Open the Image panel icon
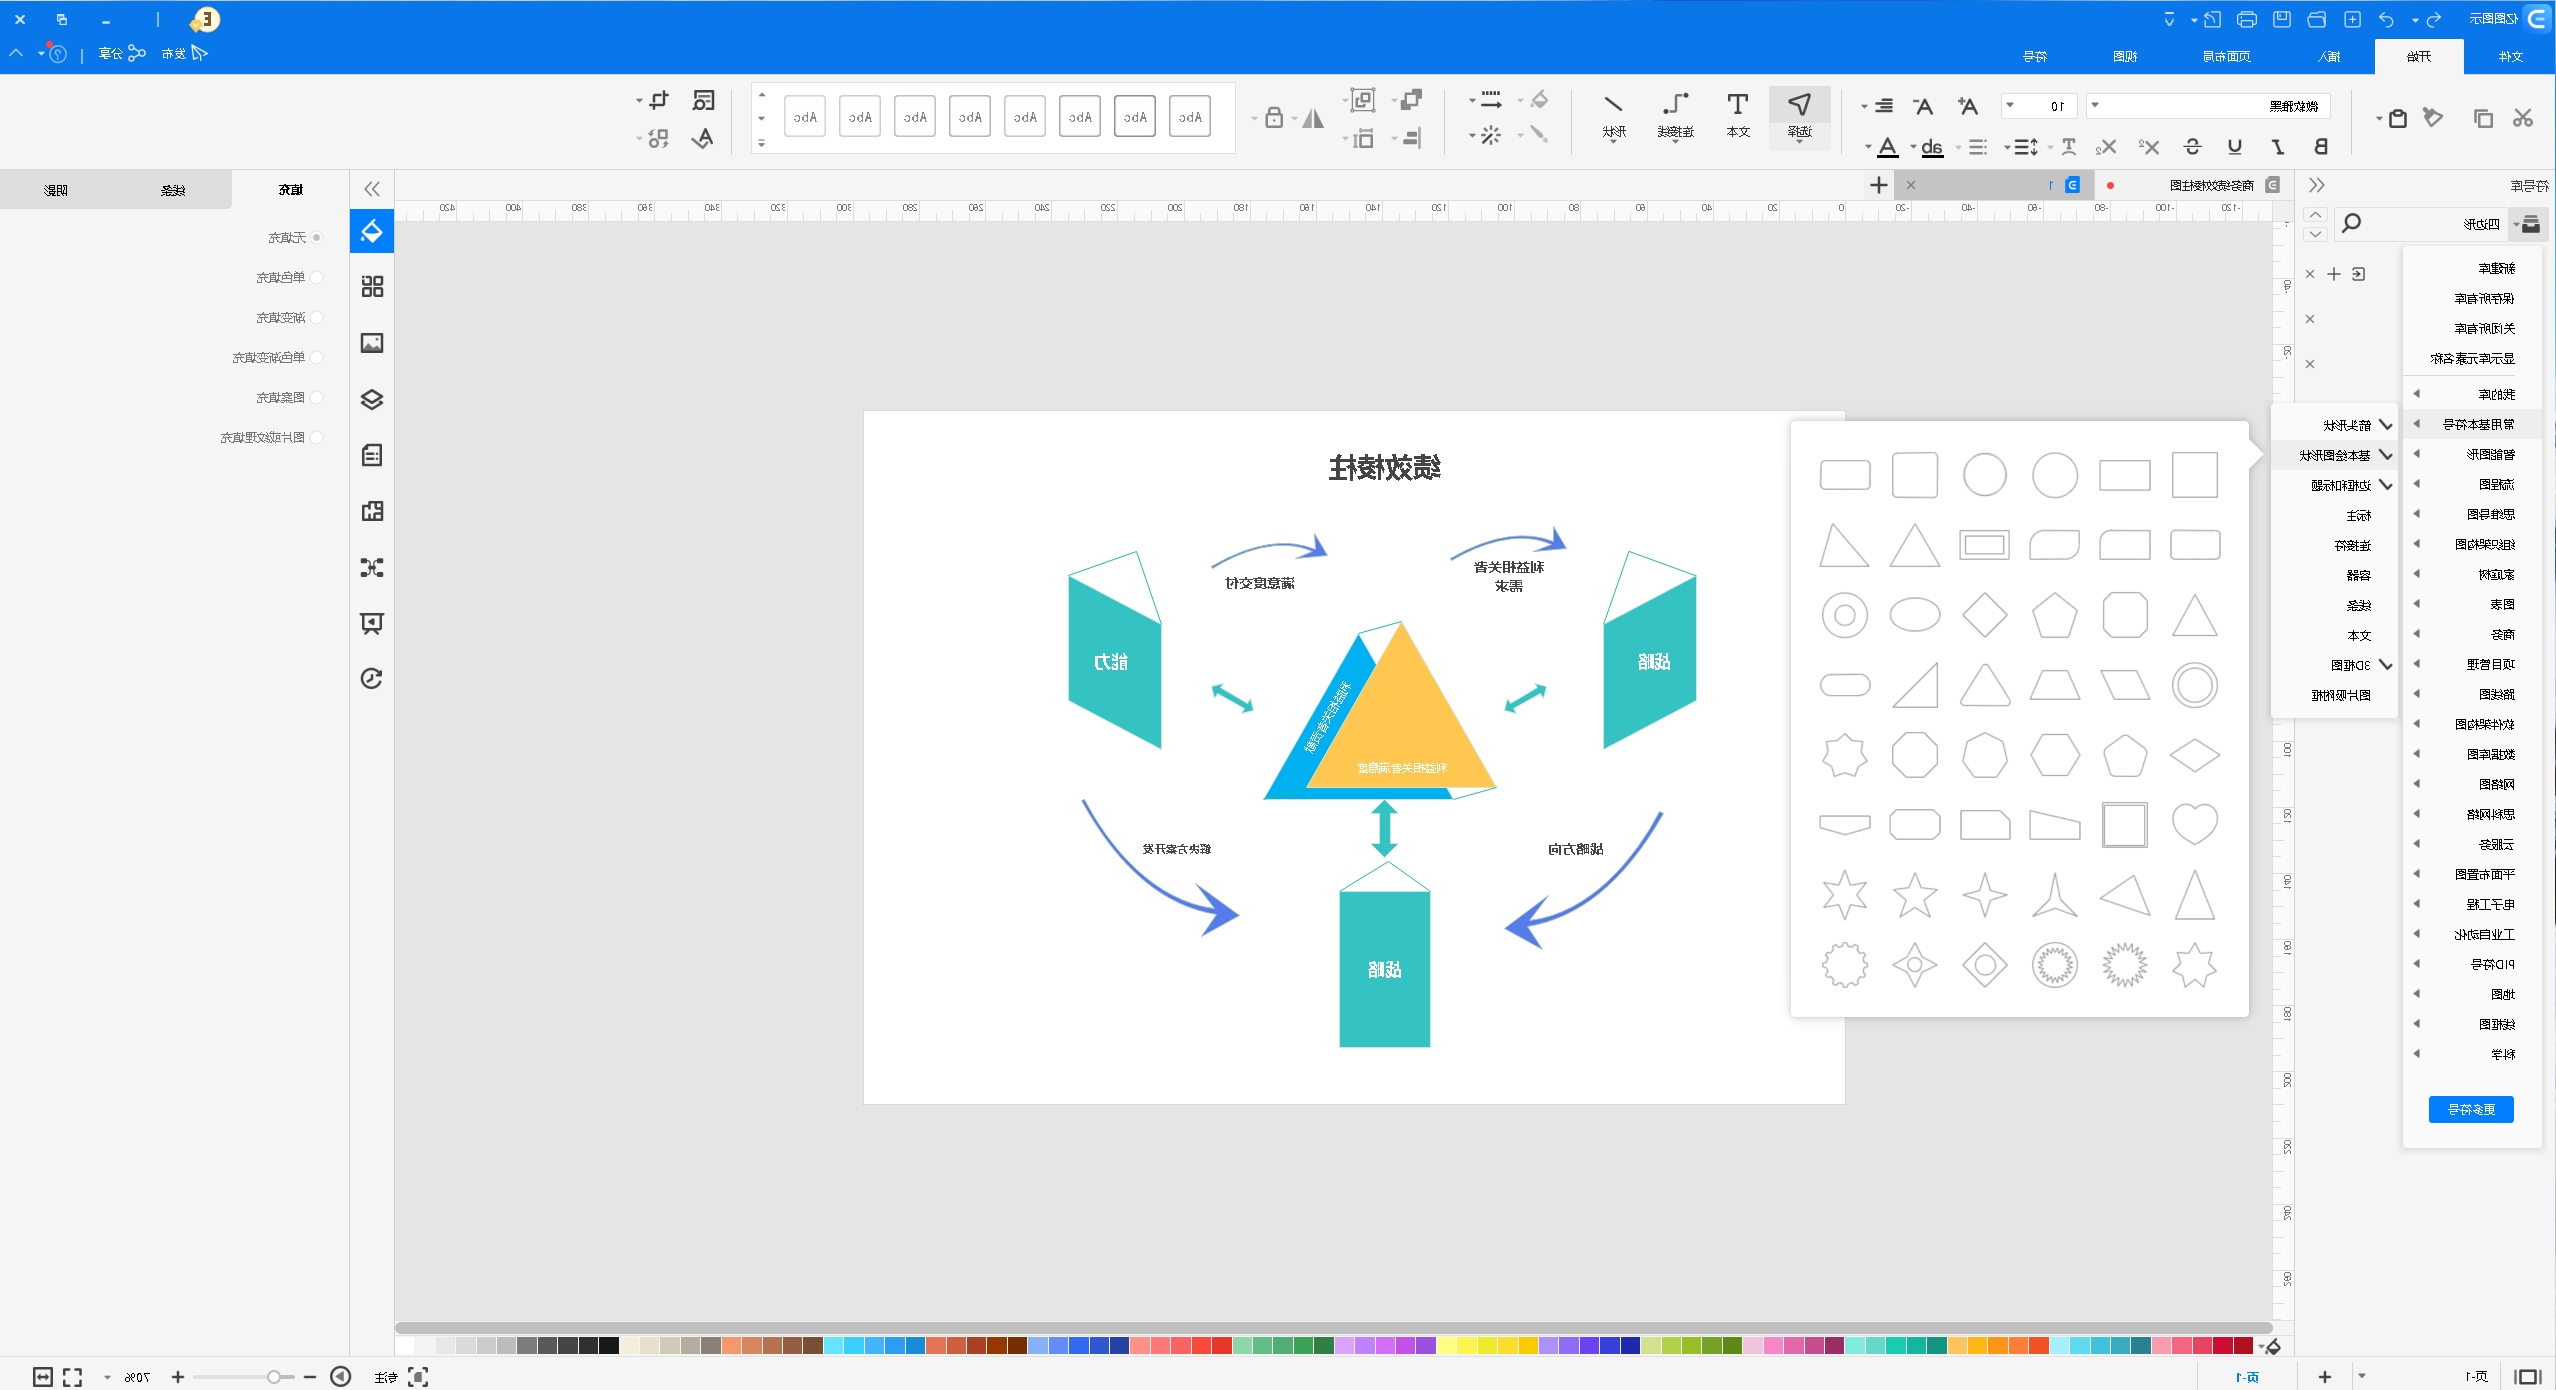Screen dimensions: 2556x1390 point(372,343)
